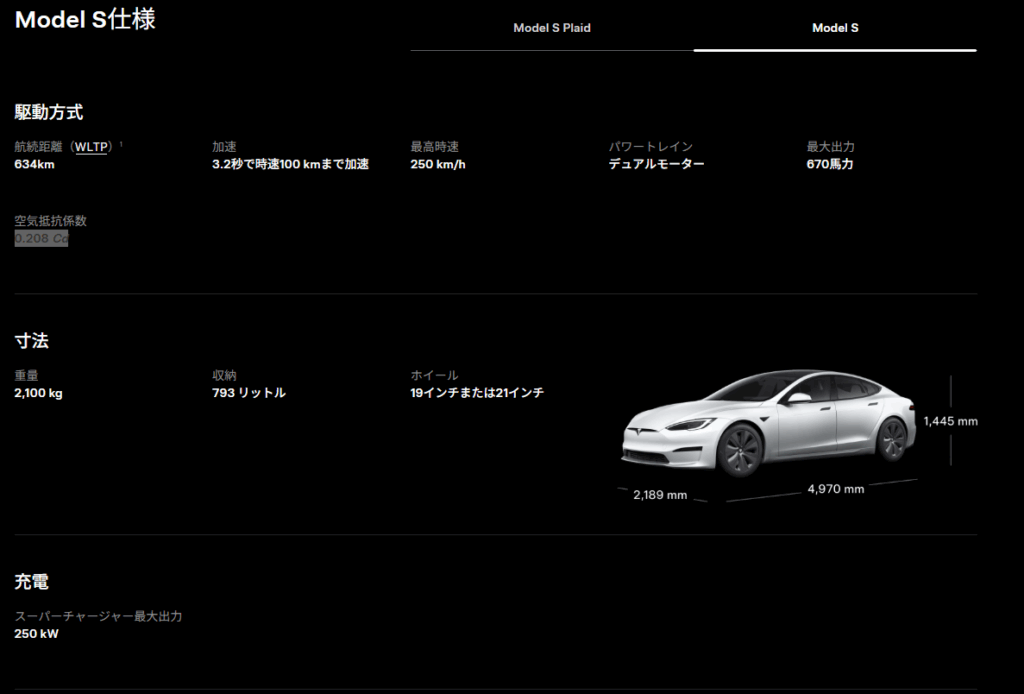Click the 250 kW charging value

[x=37, y=634]
